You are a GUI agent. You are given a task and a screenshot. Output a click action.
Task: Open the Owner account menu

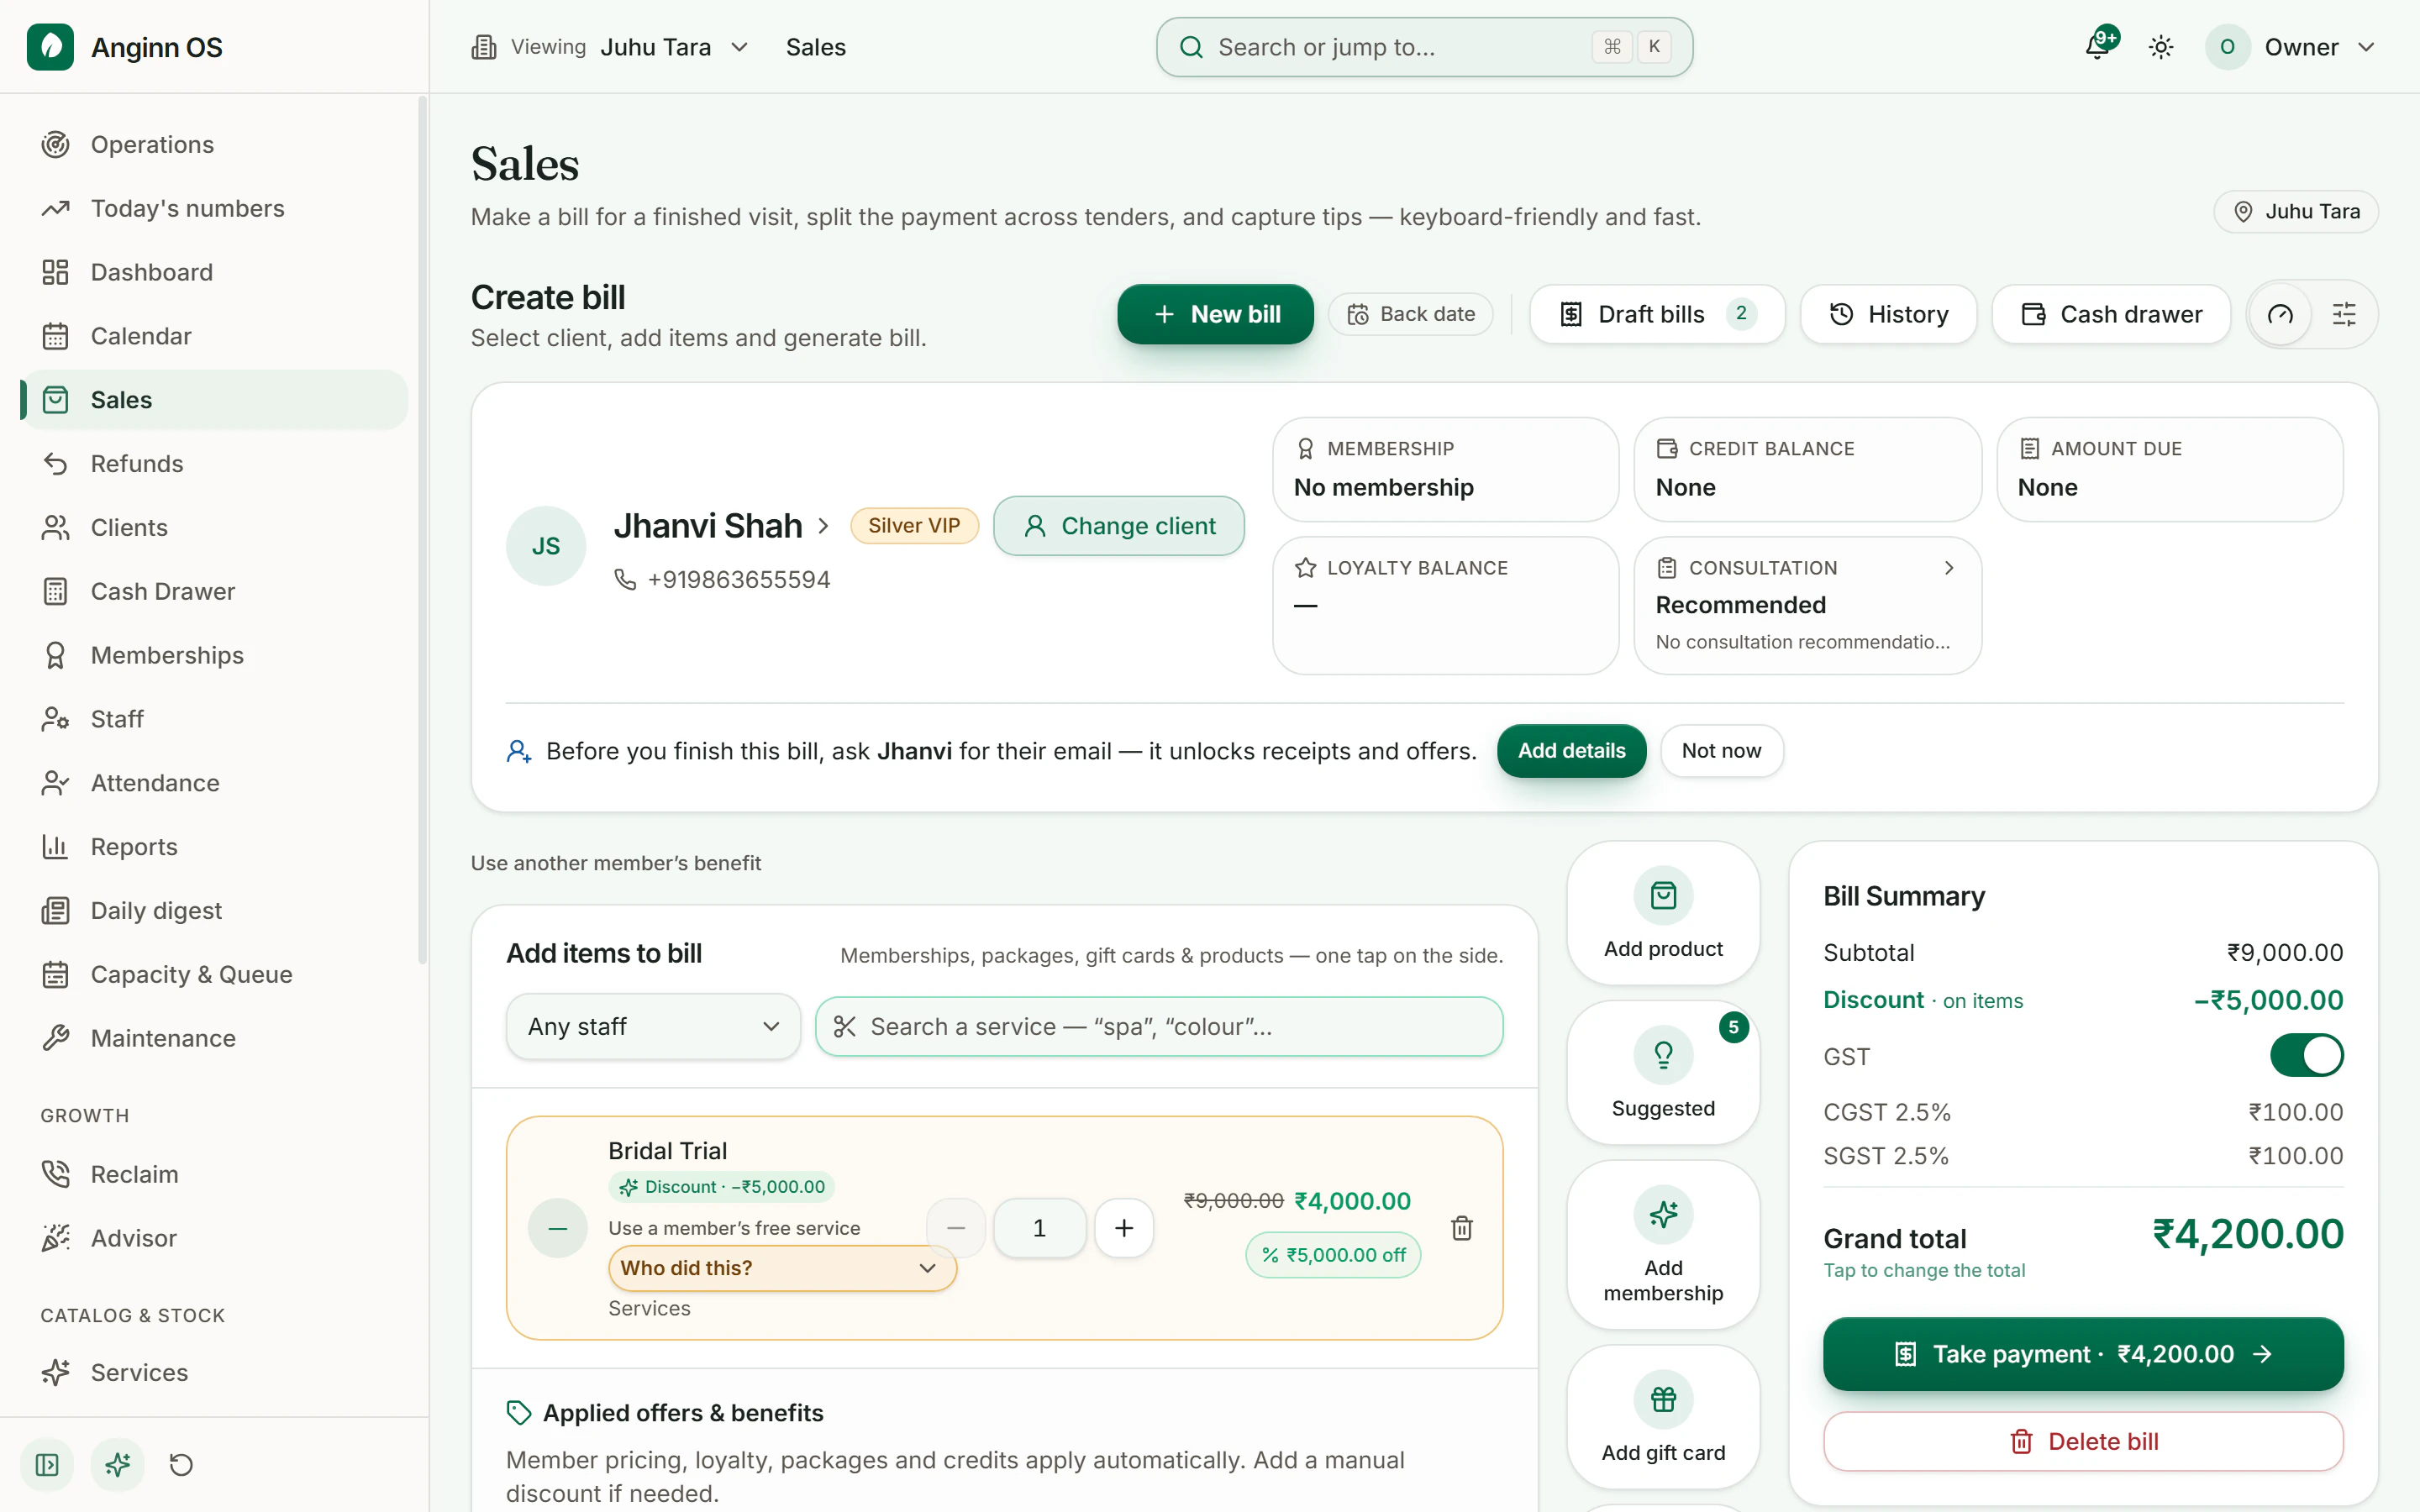[x=2290, y=47]
